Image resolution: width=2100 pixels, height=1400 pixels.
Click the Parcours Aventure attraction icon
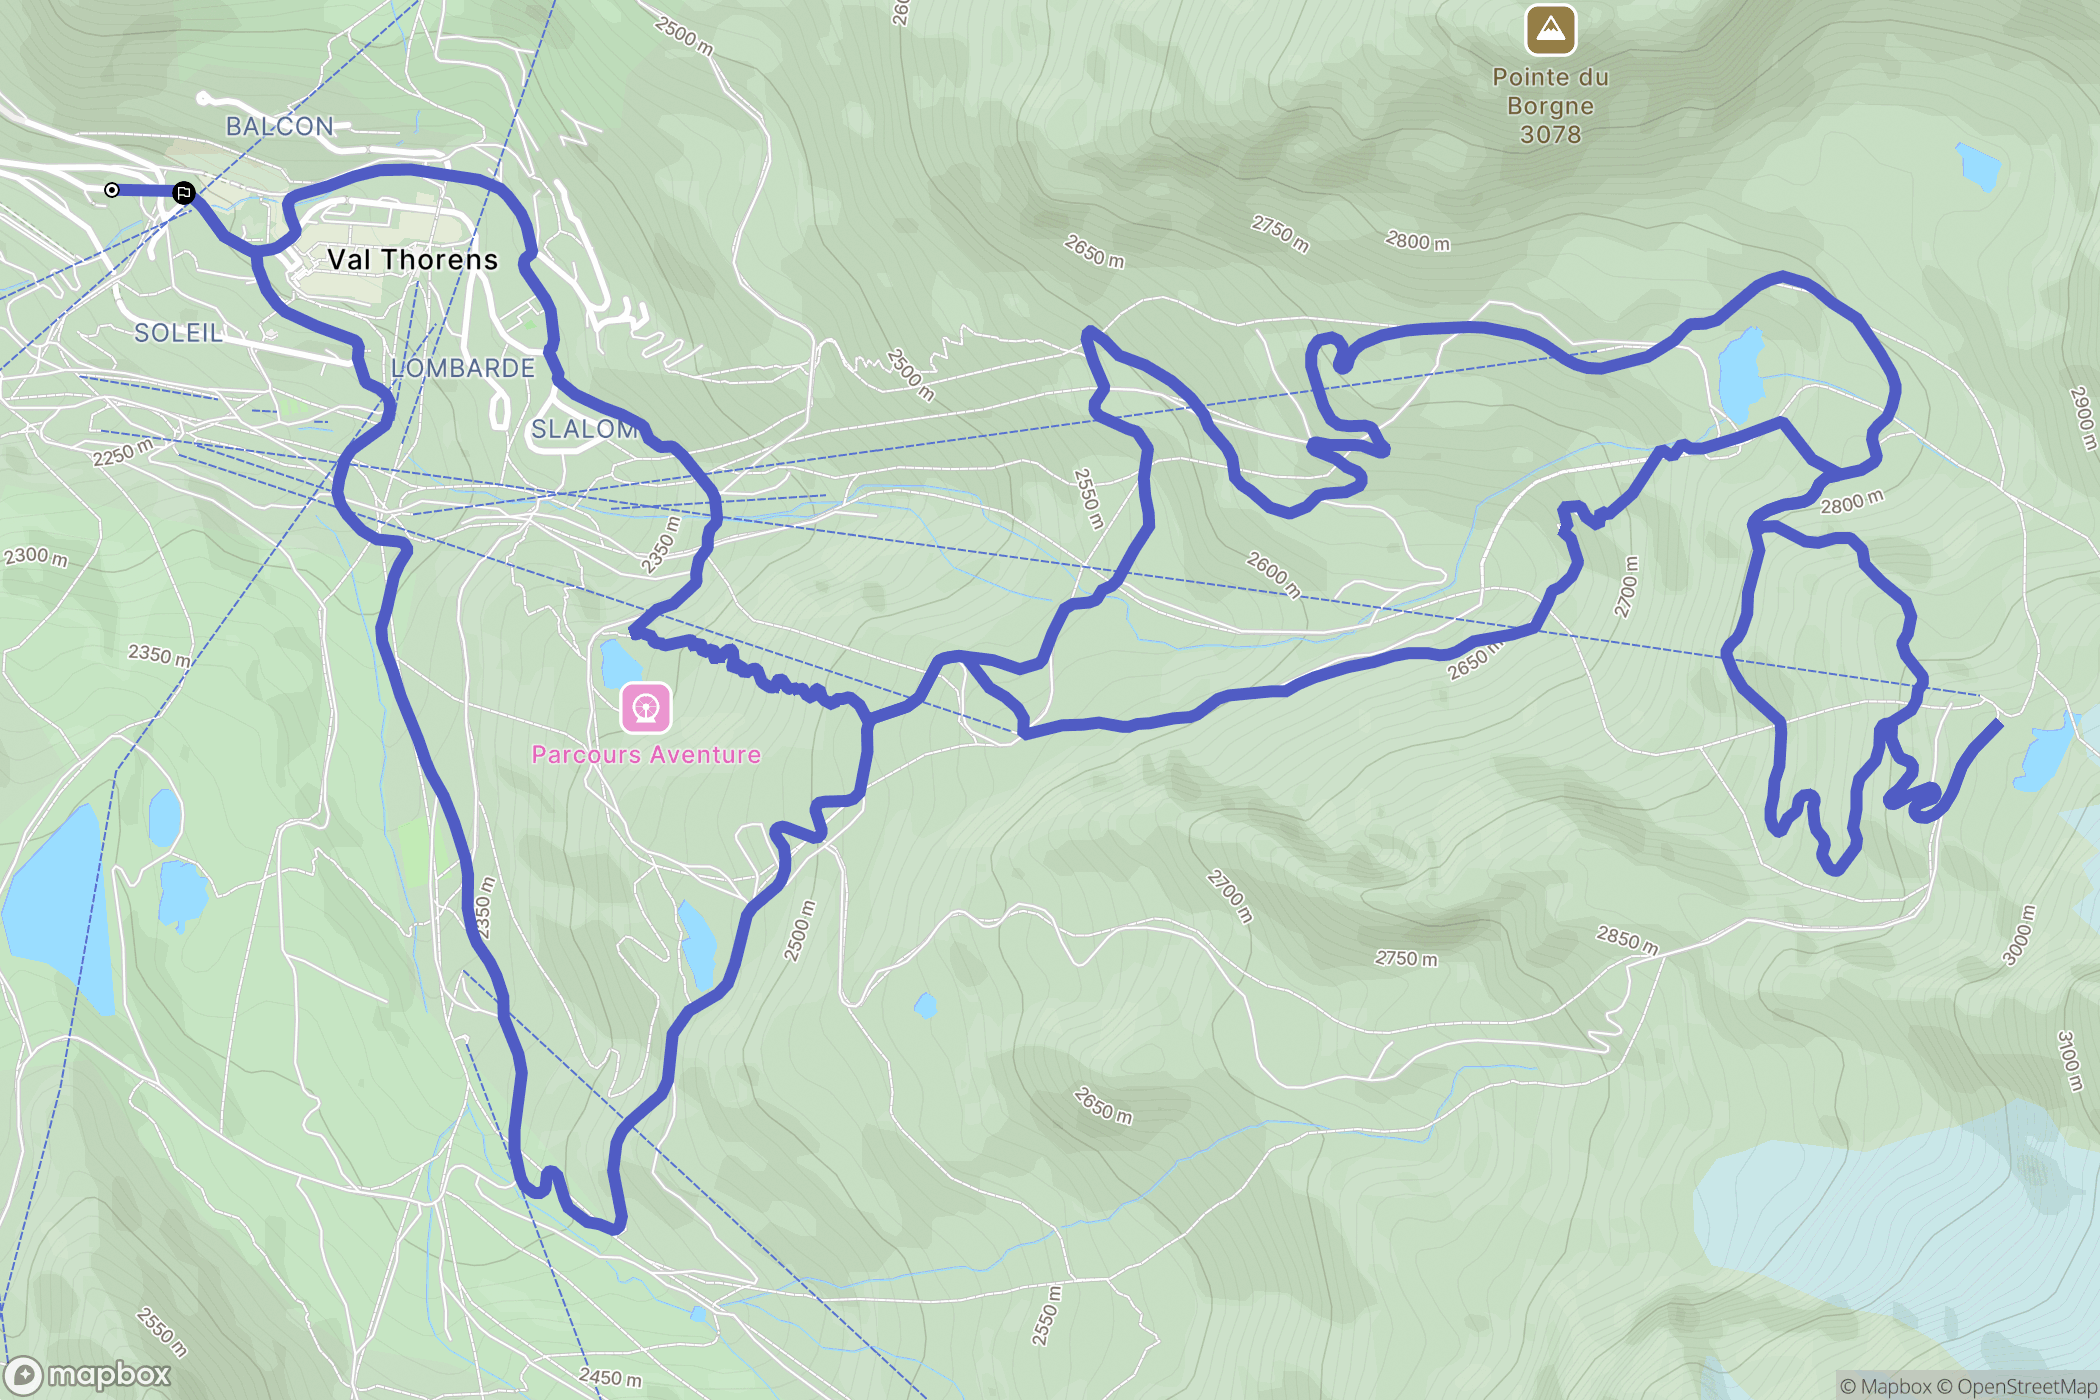point(646,708)
